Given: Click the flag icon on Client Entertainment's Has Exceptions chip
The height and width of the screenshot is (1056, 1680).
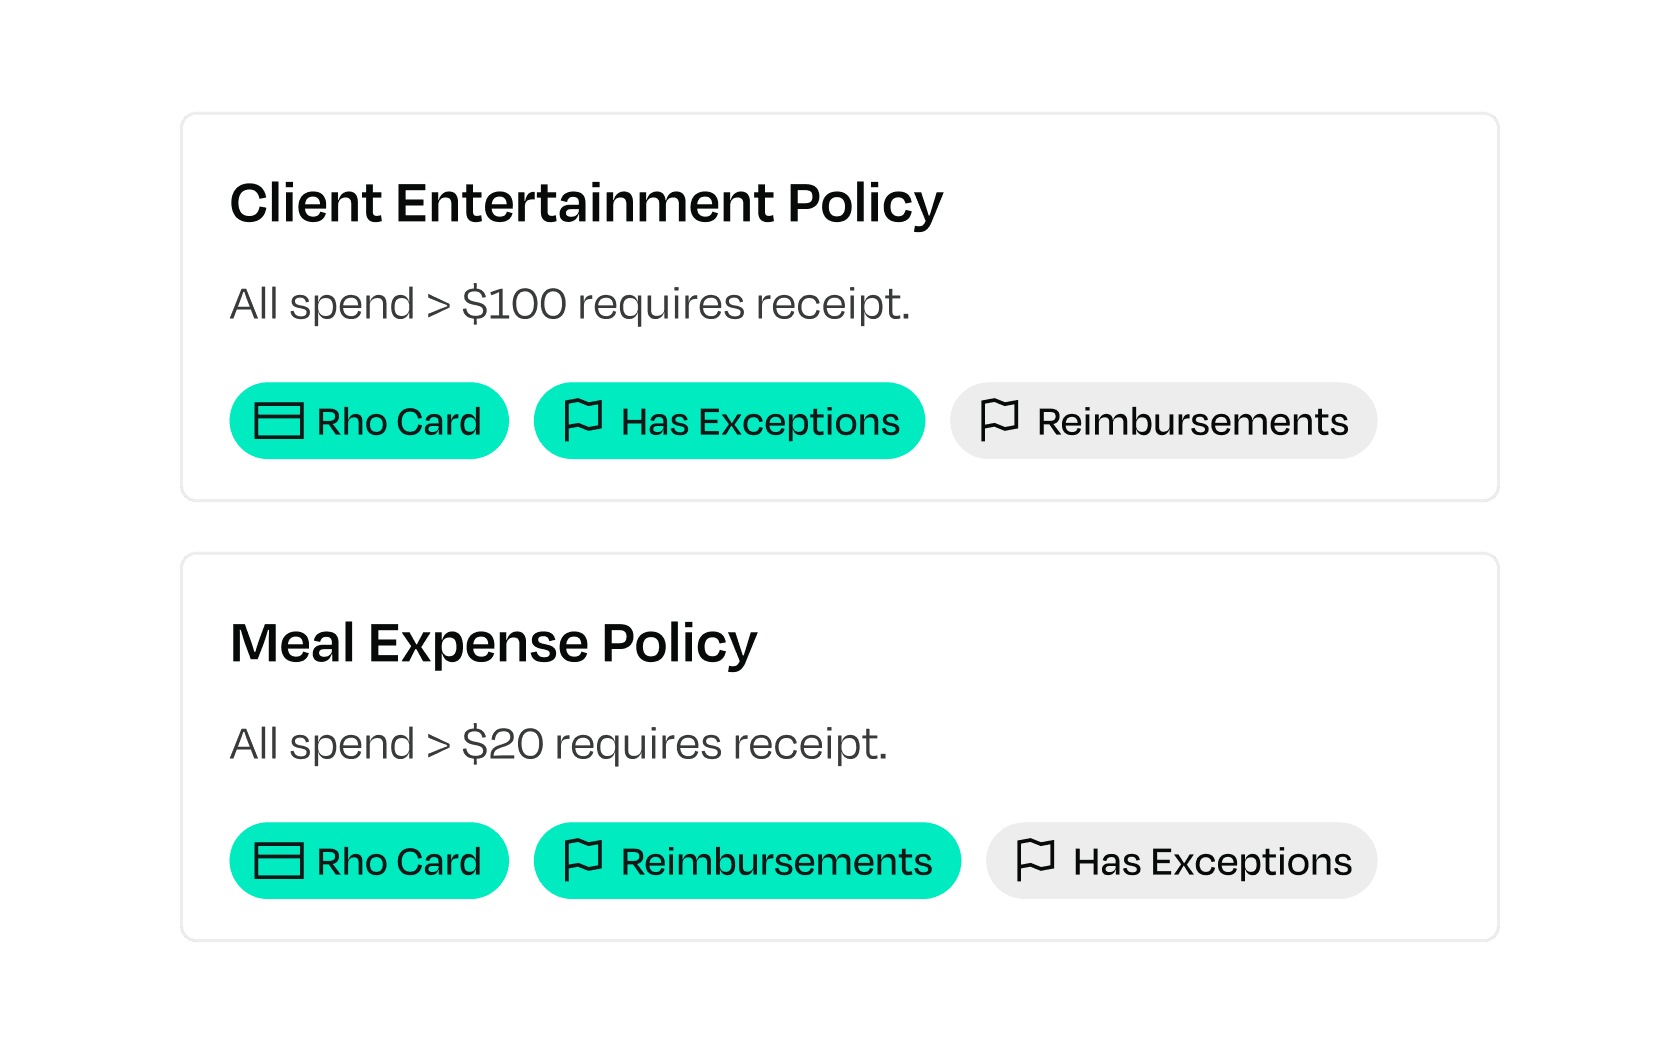Looking at the screenshot, I should tap(583, 420).
